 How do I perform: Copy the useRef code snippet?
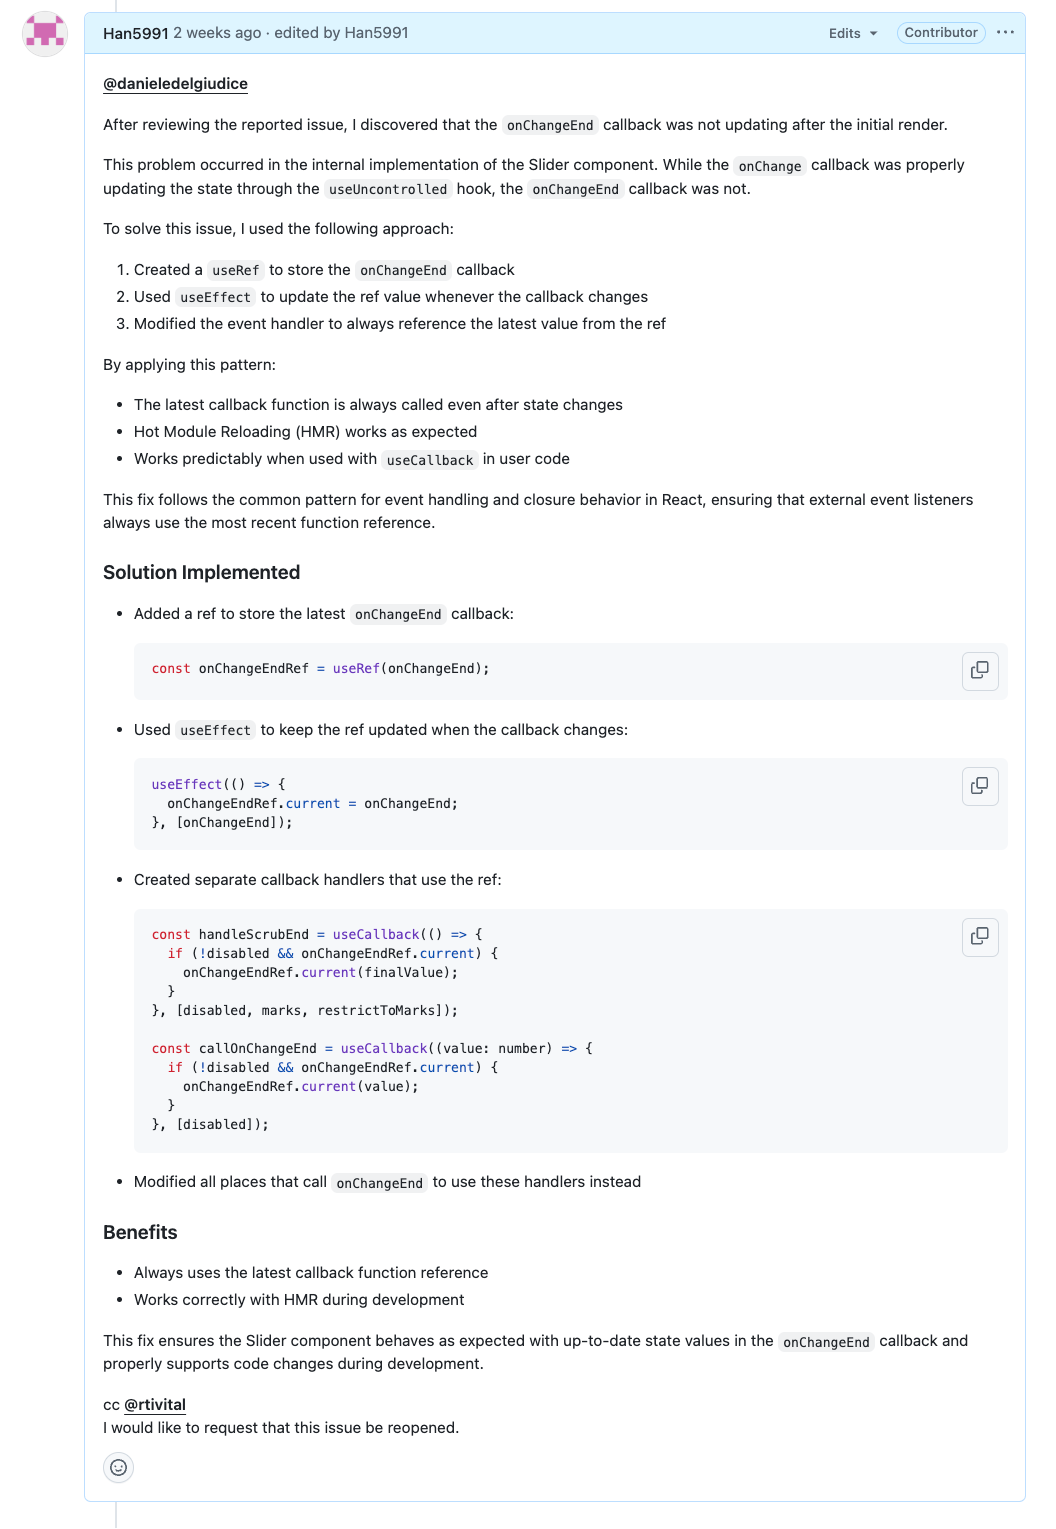tap(980, 670)
